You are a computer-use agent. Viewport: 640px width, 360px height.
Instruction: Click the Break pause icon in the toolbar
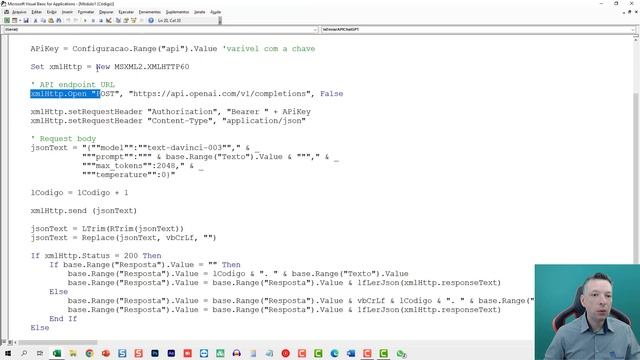(93, 20)
